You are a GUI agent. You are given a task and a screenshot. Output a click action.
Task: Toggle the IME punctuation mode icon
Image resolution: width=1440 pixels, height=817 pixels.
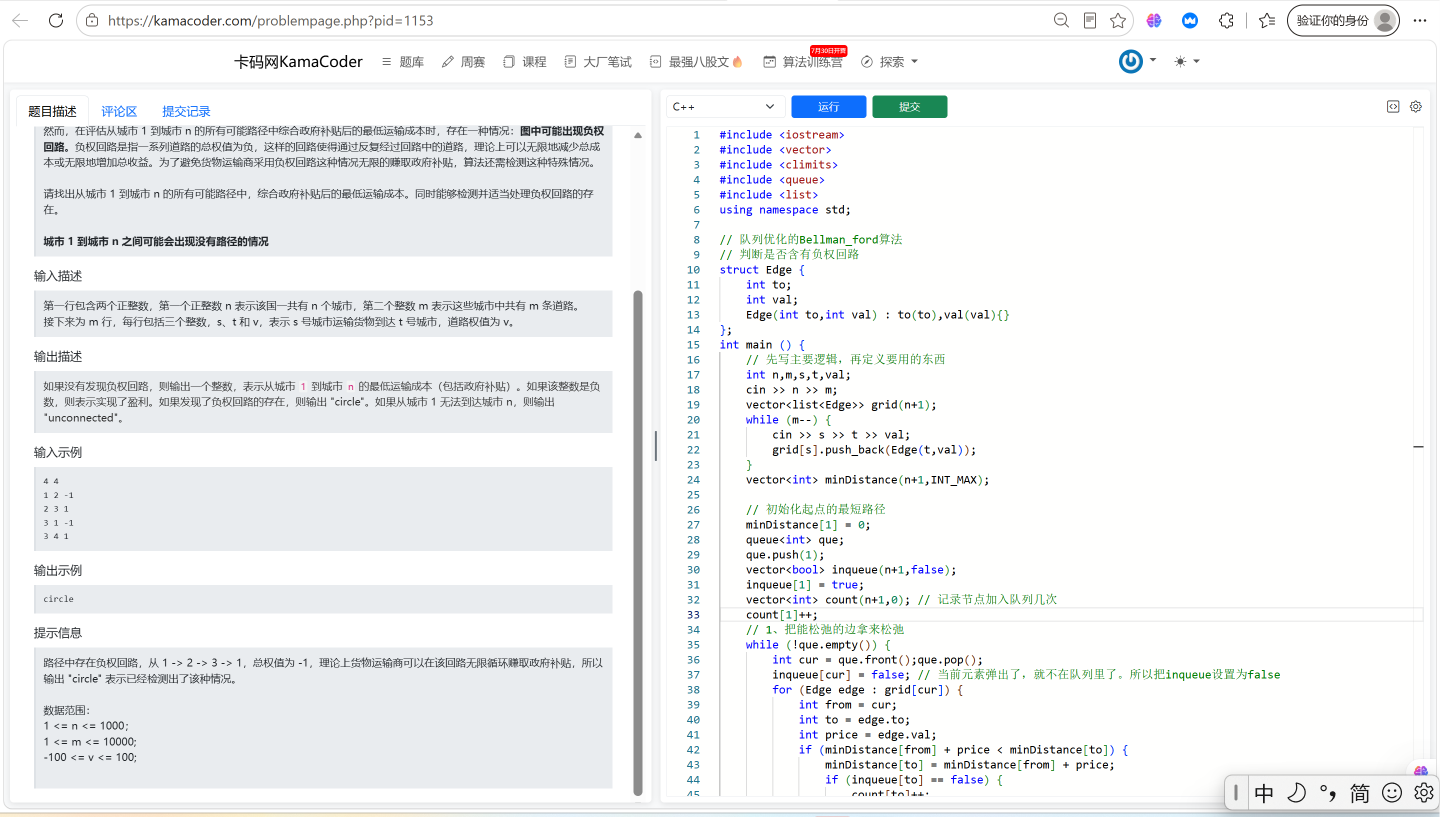(1328, 793)
